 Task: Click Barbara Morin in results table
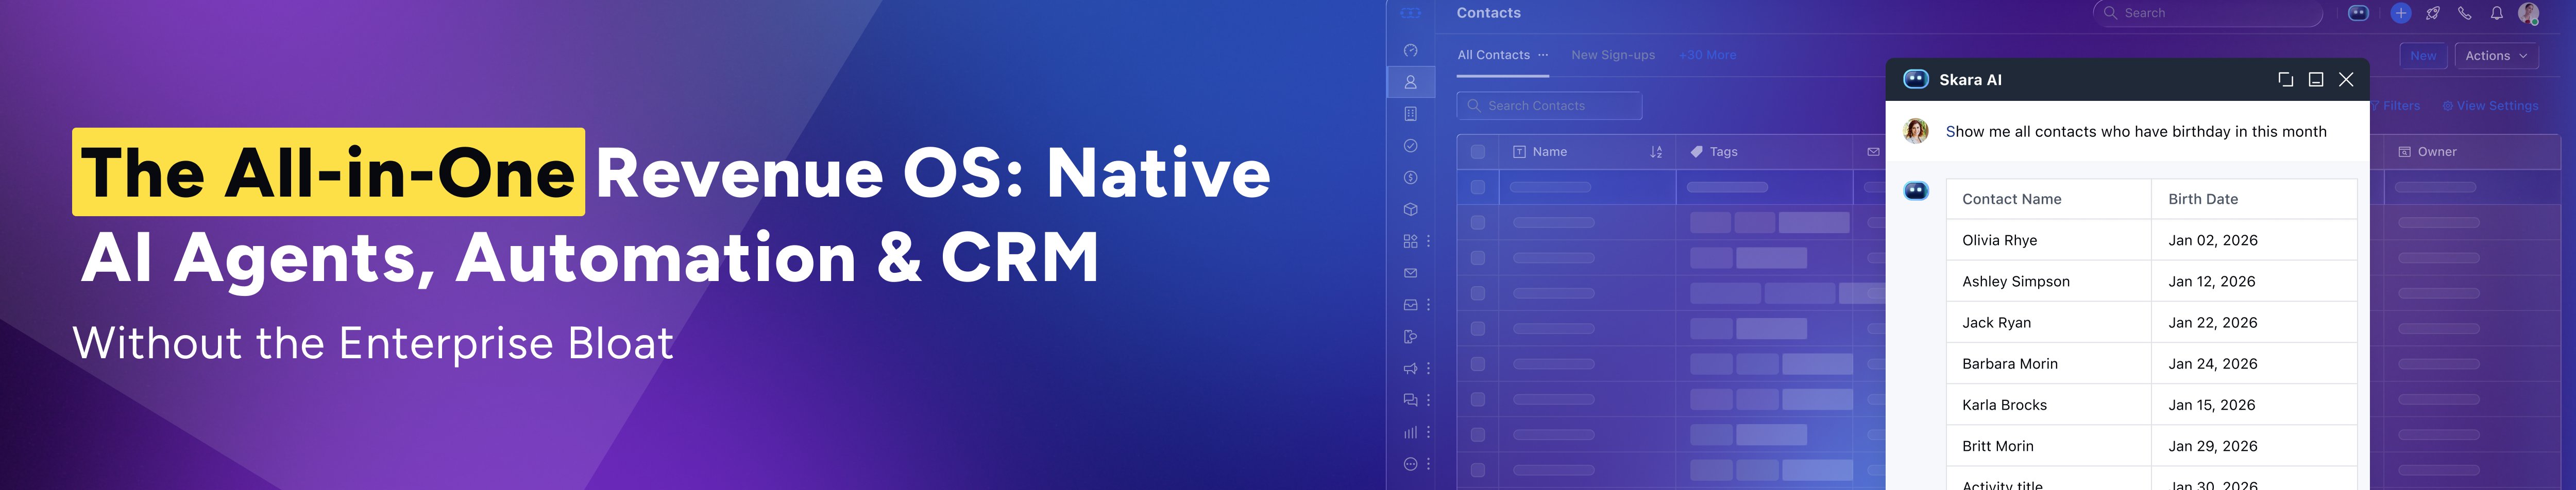2010,364
